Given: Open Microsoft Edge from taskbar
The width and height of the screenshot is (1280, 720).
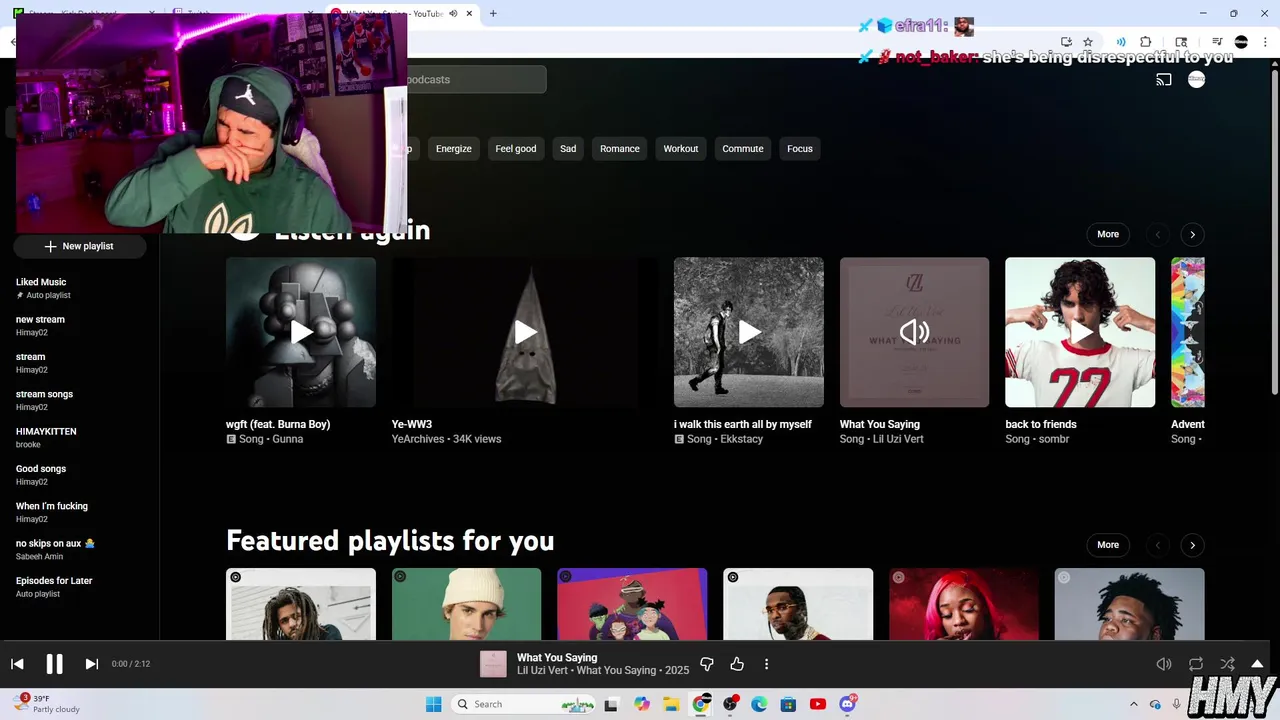Looking at the screenshot, I should click(x=759, y=704).
